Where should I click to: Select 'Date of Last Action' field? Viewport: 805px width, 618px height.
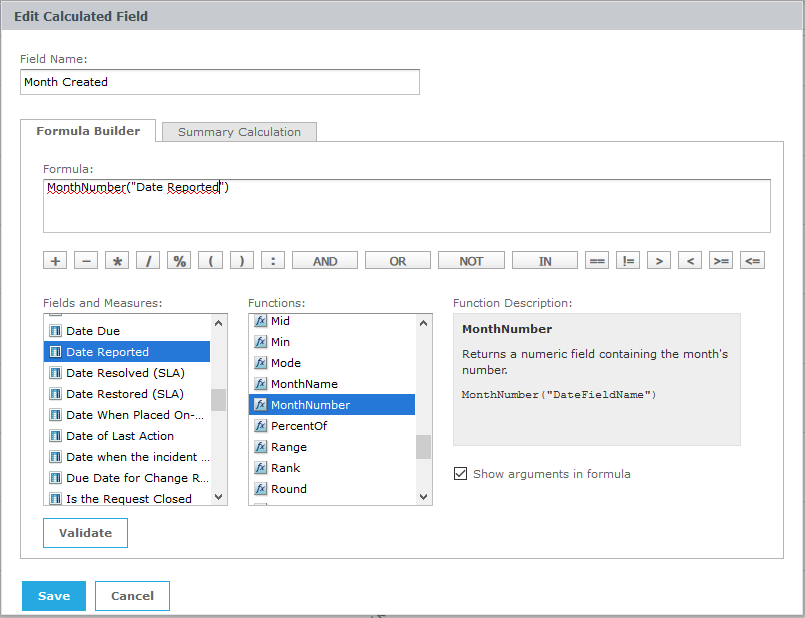tap(127, 436)
